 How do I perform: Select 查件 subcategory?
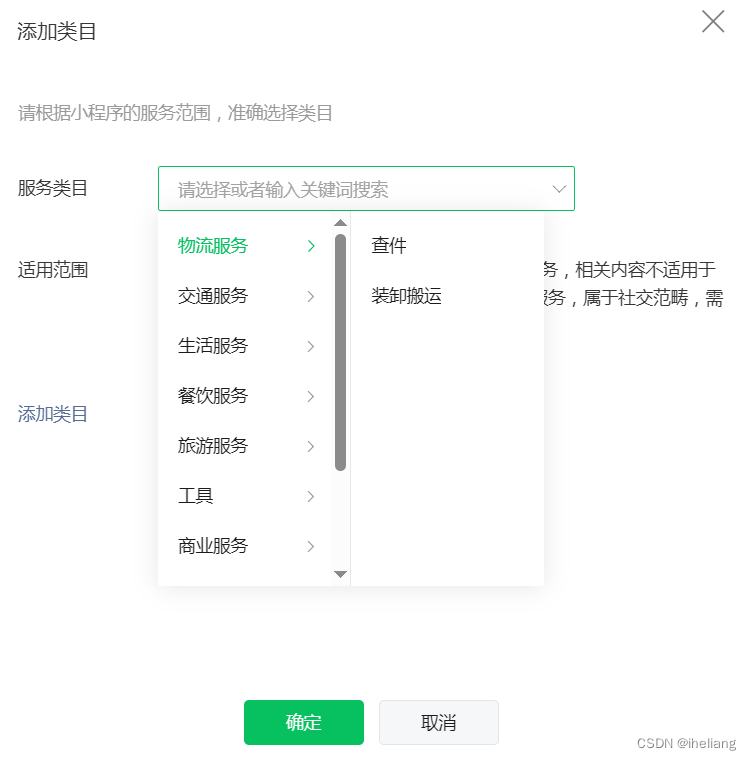(389, 245)
